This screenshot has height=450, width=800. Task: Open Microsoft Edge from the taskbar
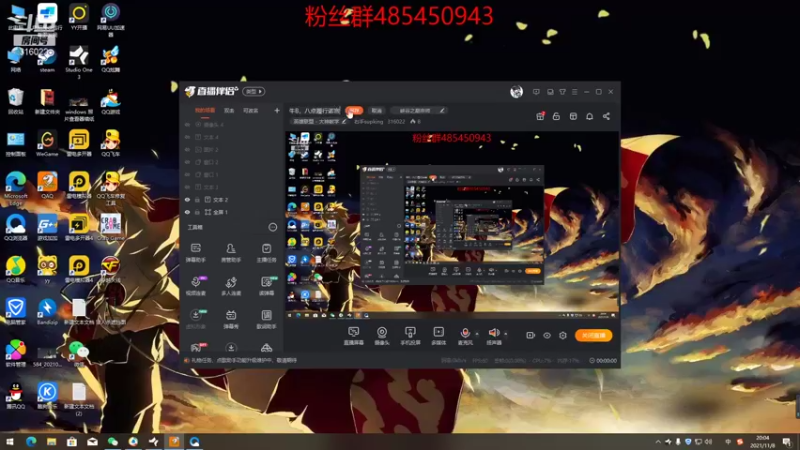coord(31,442)
